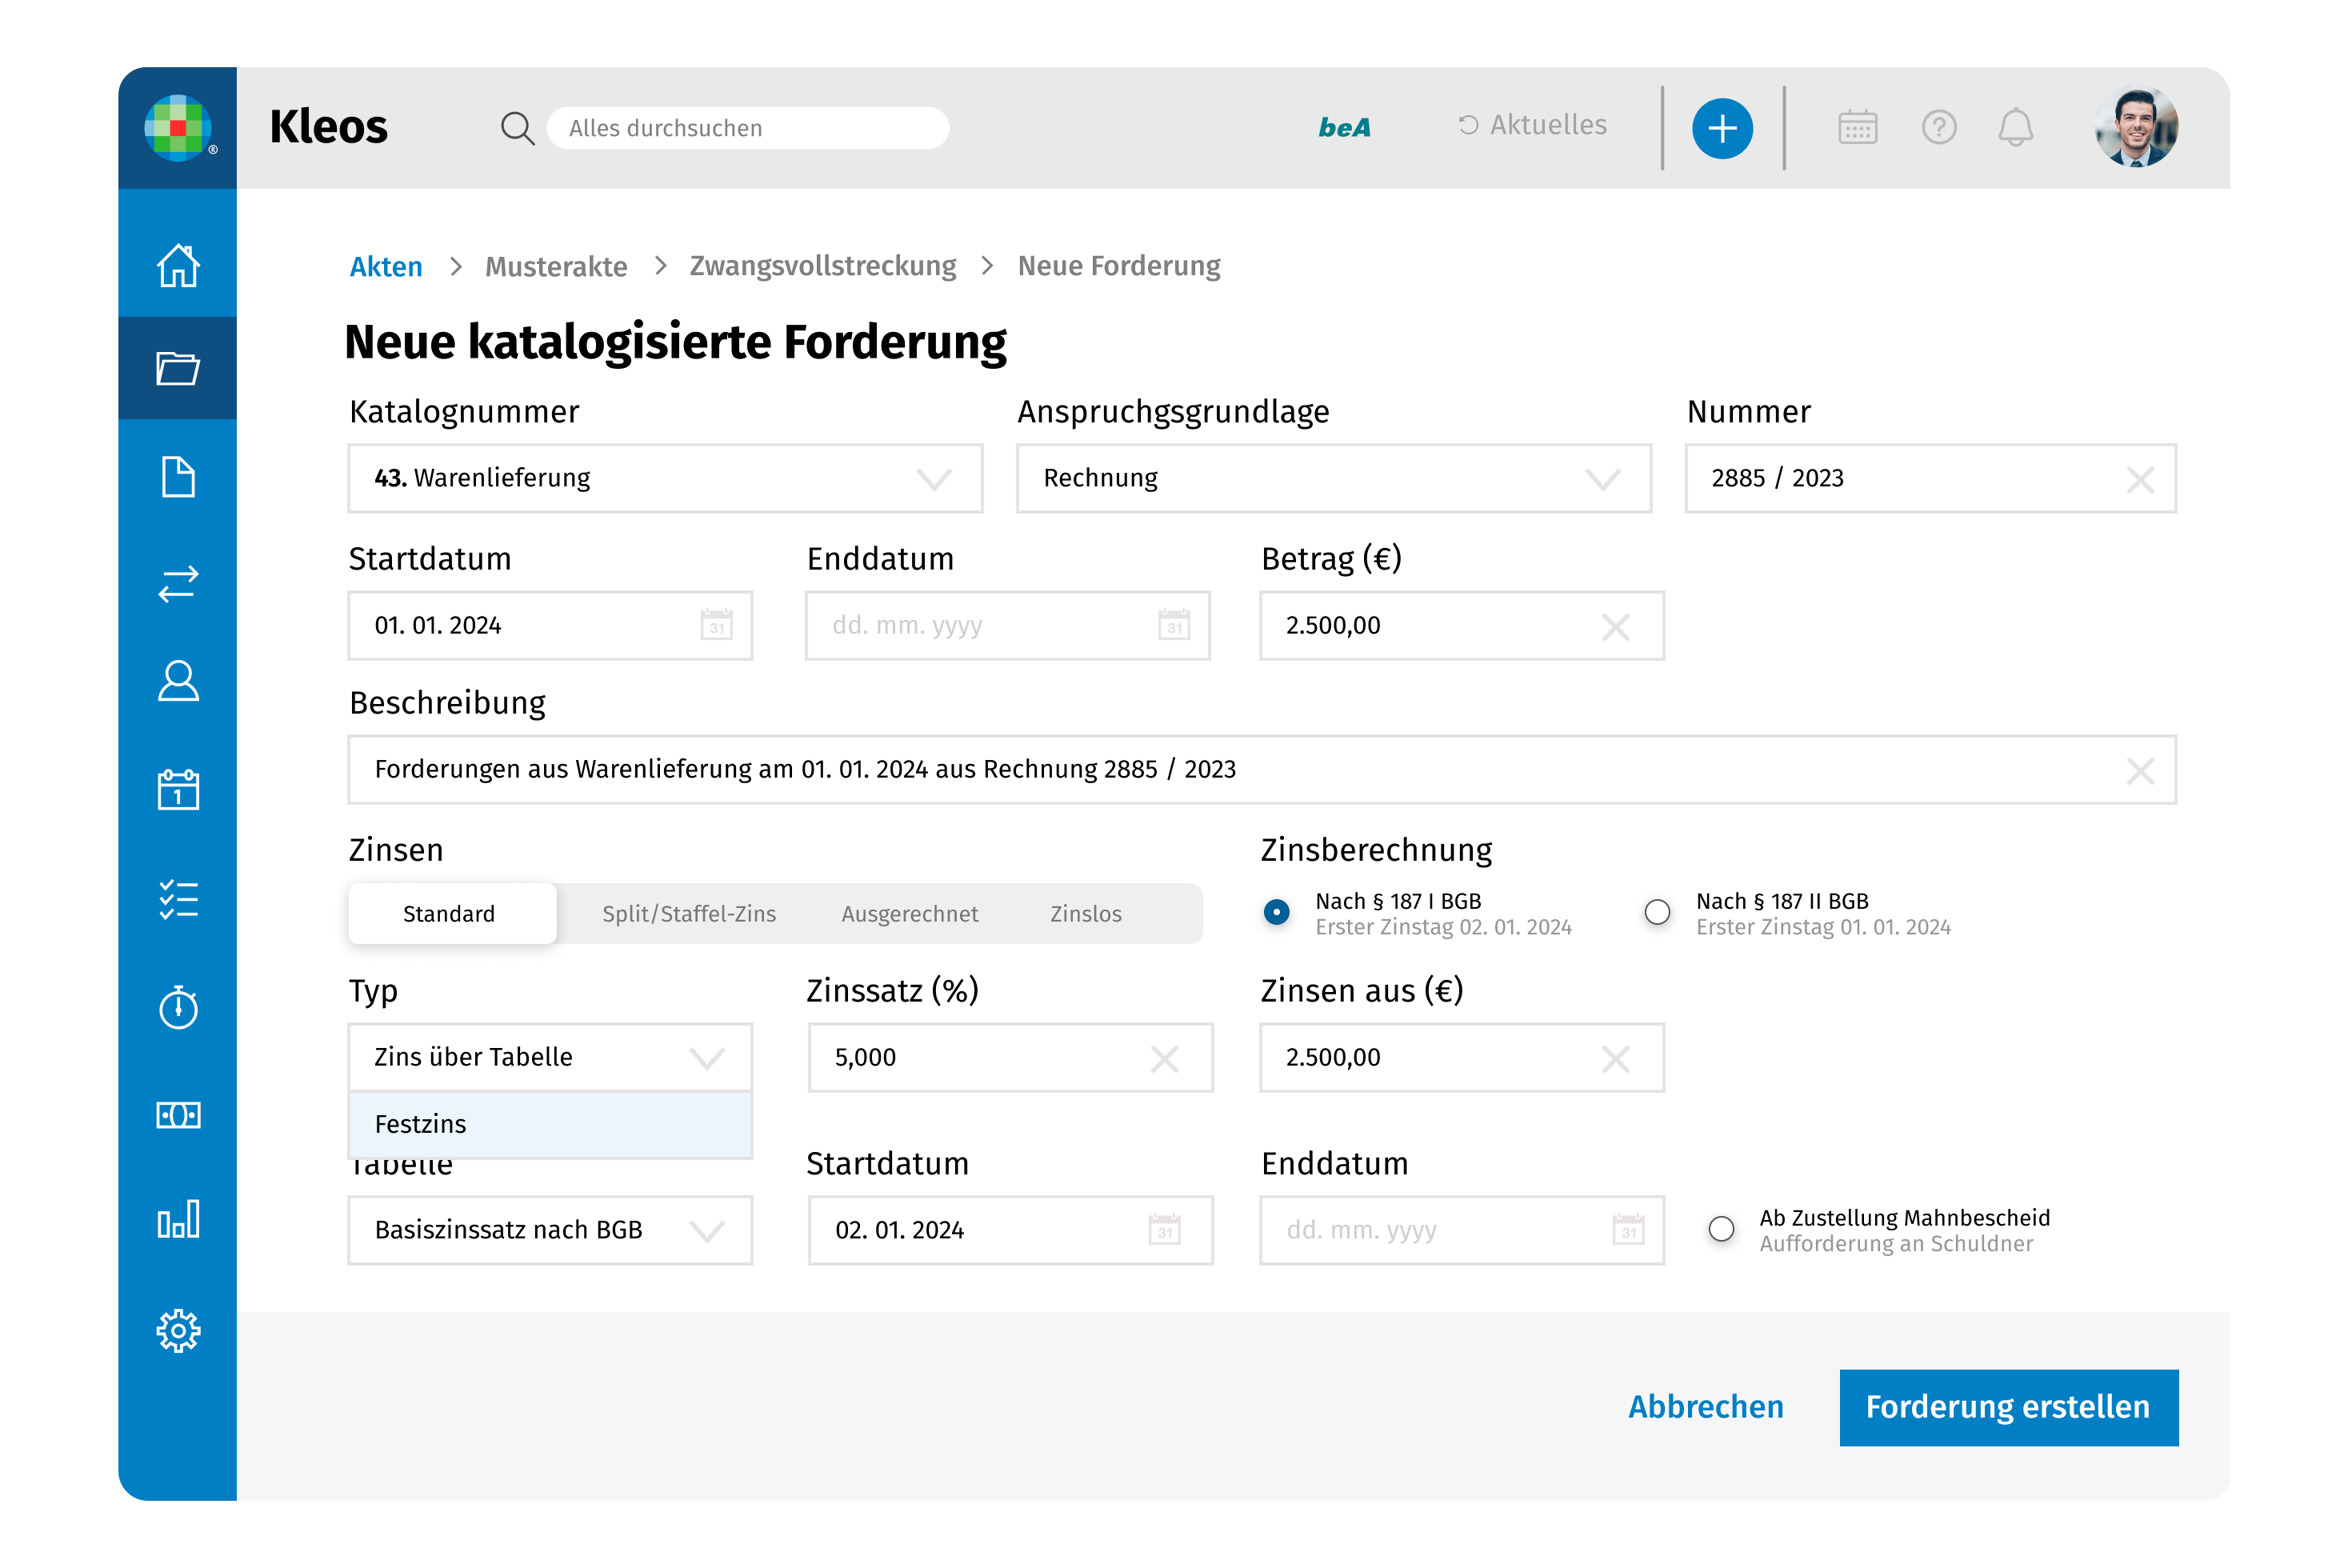The width and height of the screenshot is (2352, 1568).
Task: Select Nach § 187 I BGB radio
Action: [1276, 912]
